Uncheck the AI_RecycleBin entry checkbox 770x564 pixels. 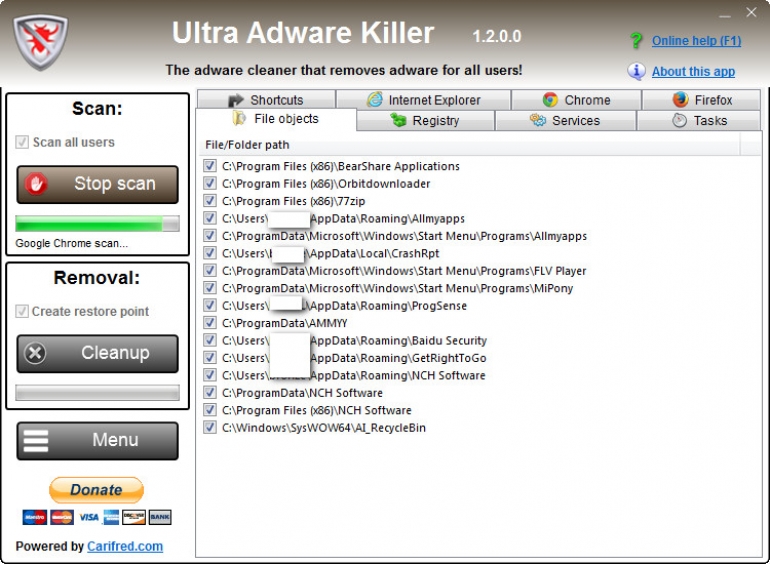(x=210, y=428)
